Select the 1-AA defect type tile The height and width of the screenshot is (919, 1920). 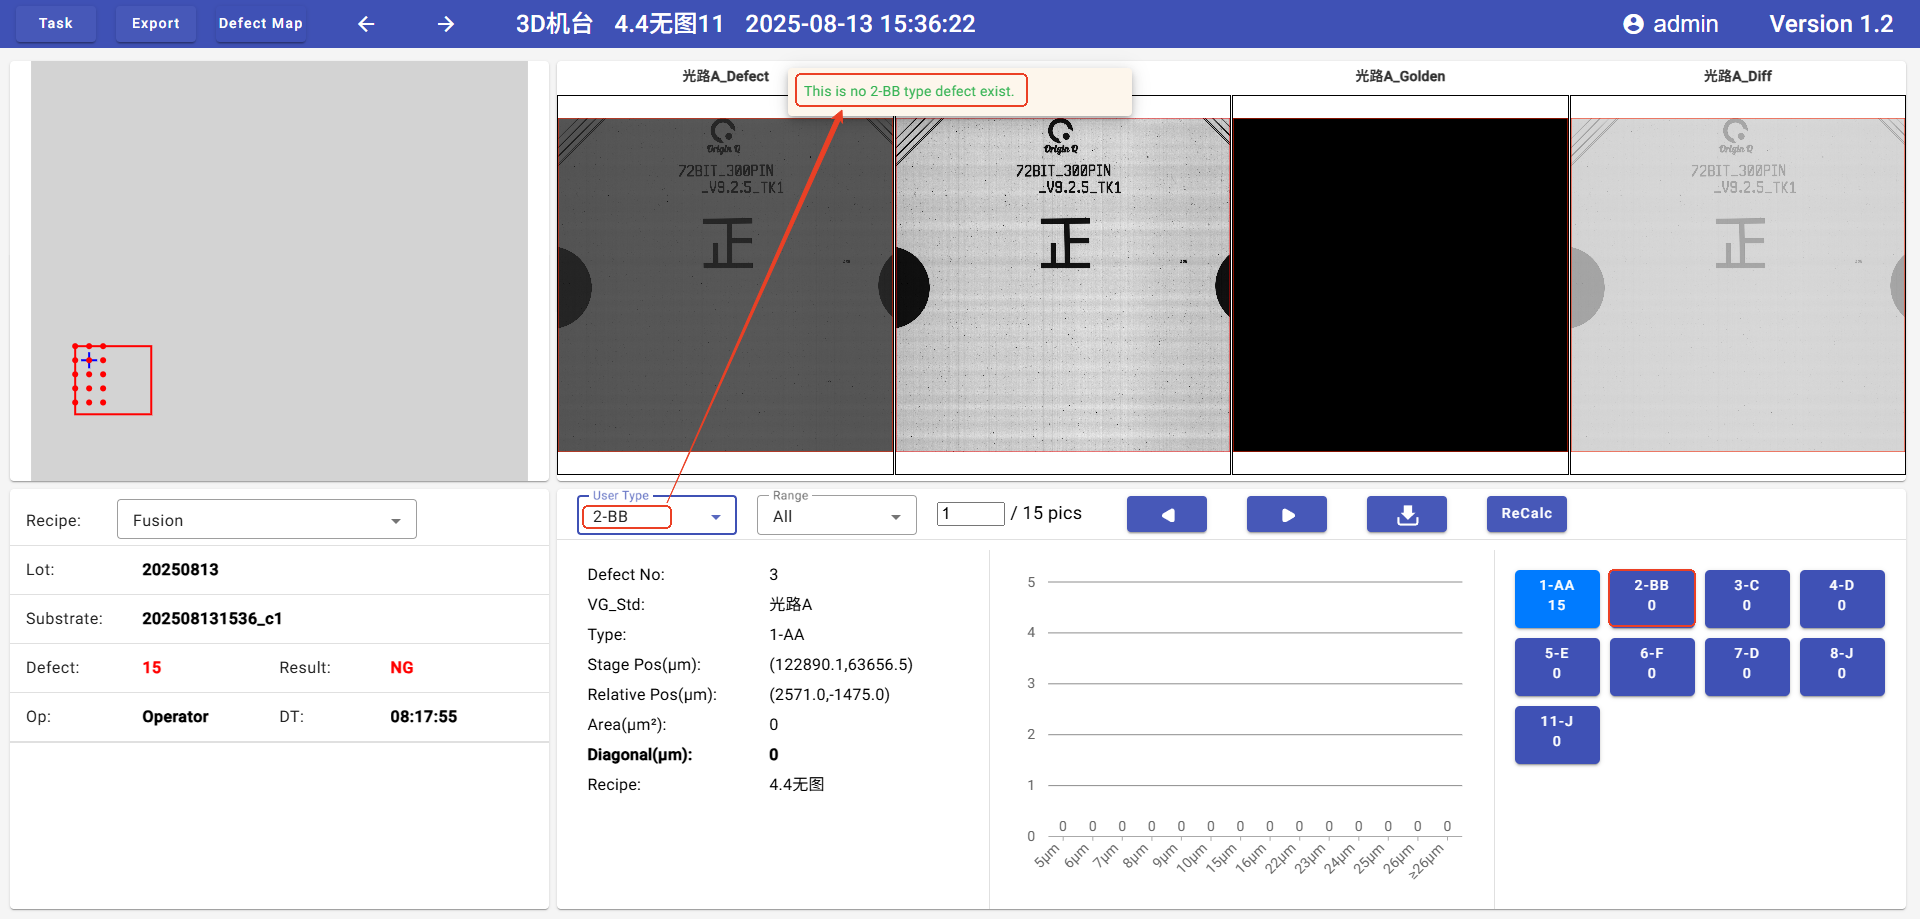coord(1556,597)
